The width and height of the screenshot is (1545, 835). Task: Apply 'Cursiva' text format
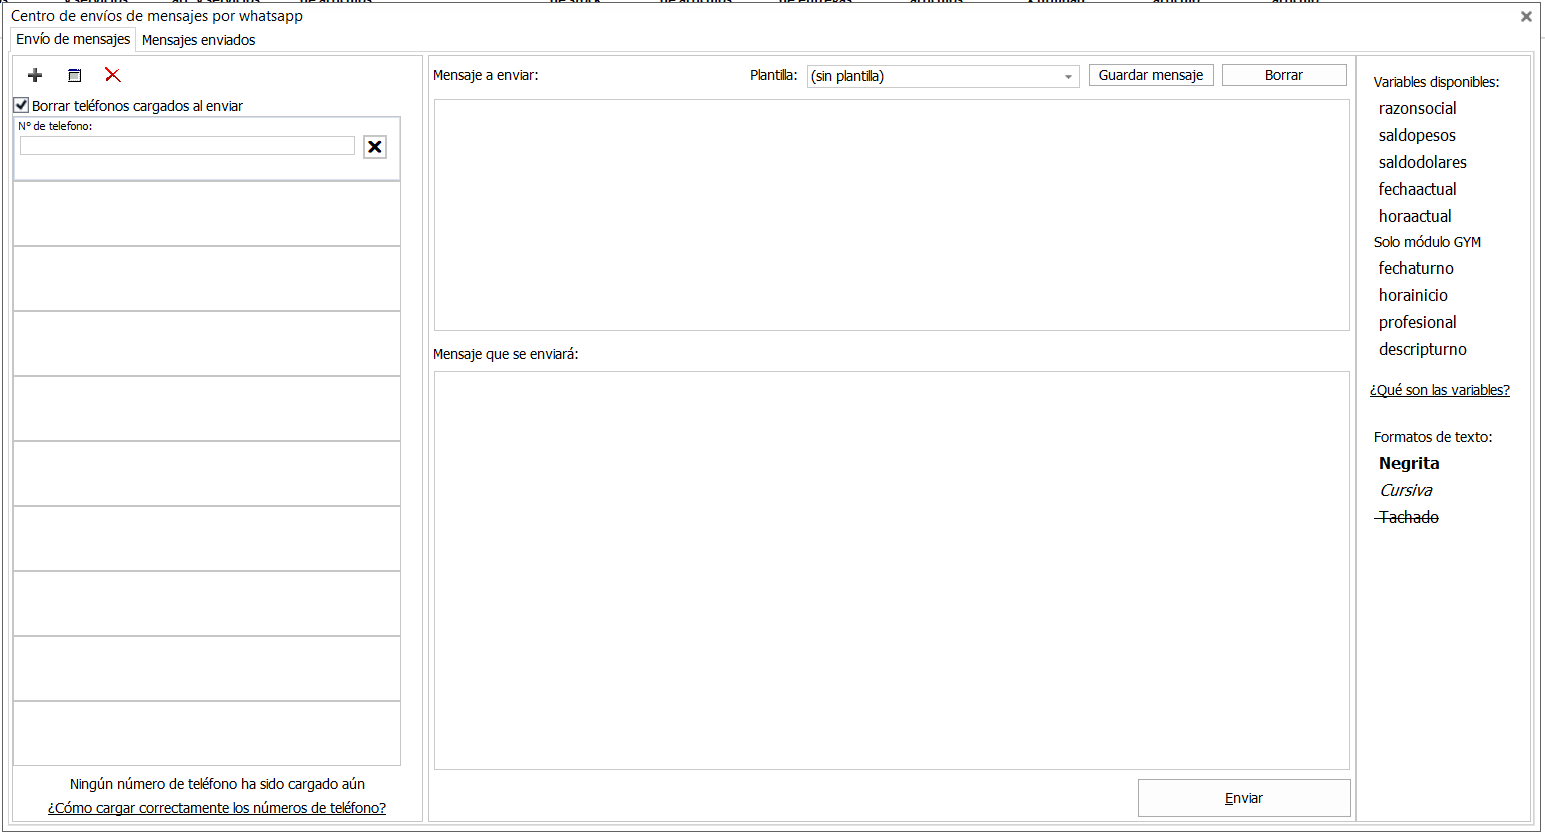coord(1406,490)
